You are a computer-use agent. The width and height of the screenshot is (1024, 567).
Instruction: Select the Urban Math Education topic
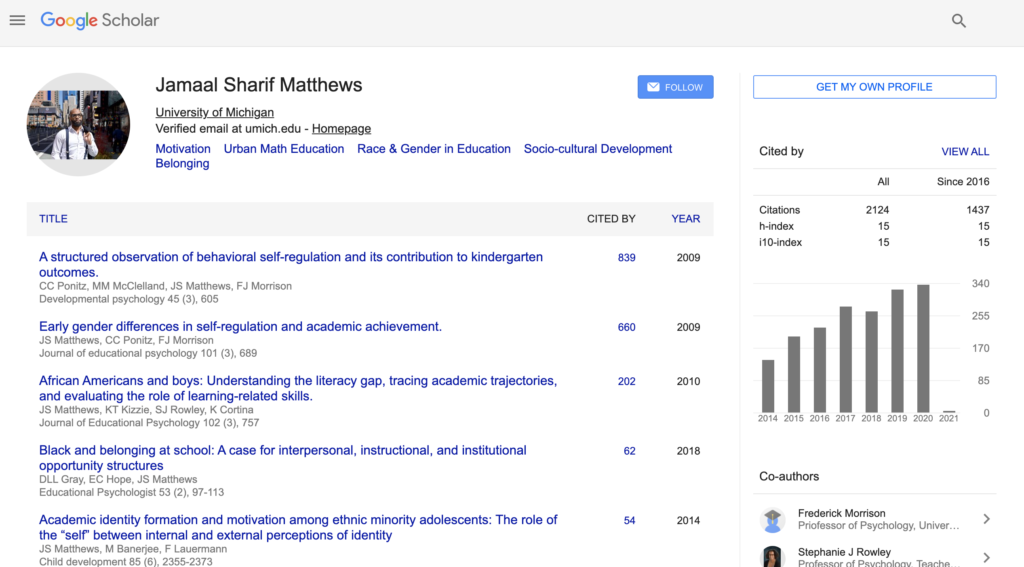tap(283, 149)
